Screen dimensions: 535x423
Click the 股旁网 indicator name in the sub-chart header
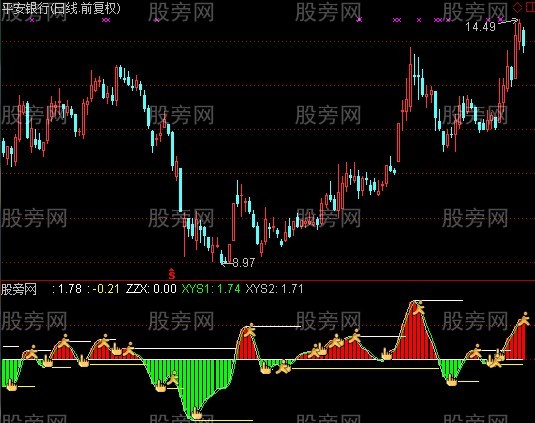19,289
